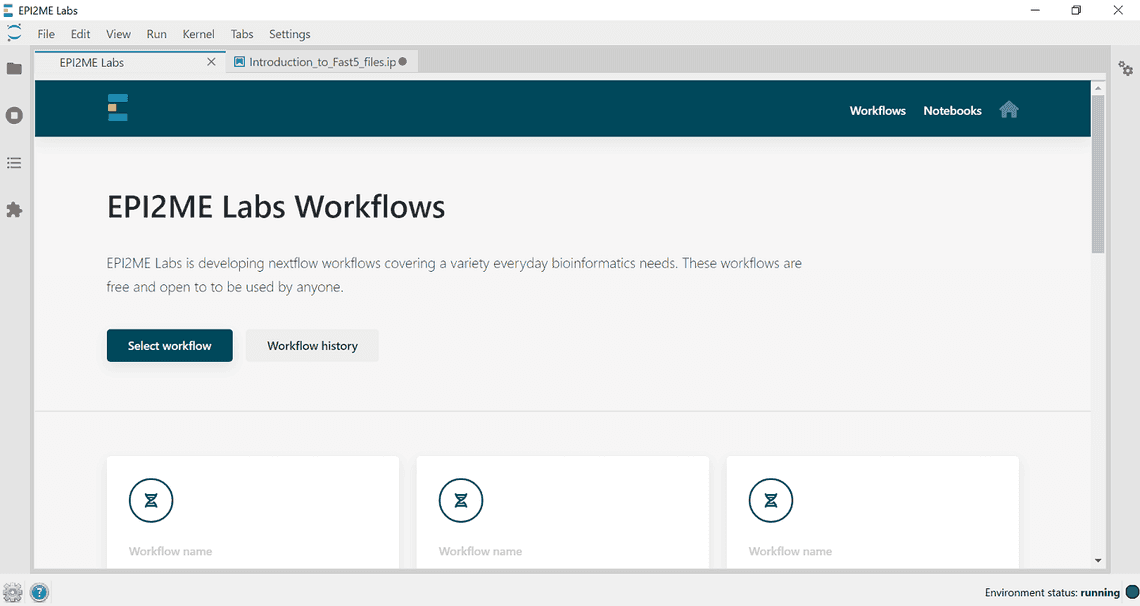This screenshot has width=1140, height=606.
Task: Click the EPI2ME square logo in the teal banner
Action: [117, 108]
